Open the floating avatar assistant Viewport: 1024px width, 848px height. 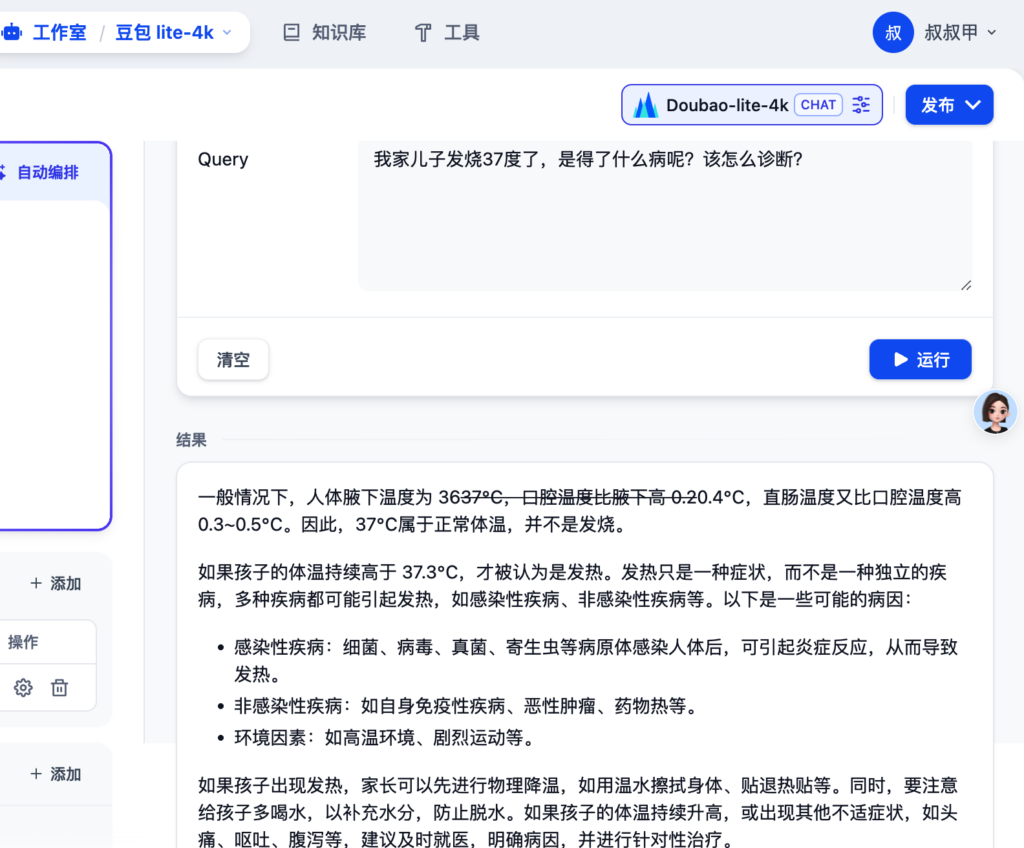click(995, 411)
